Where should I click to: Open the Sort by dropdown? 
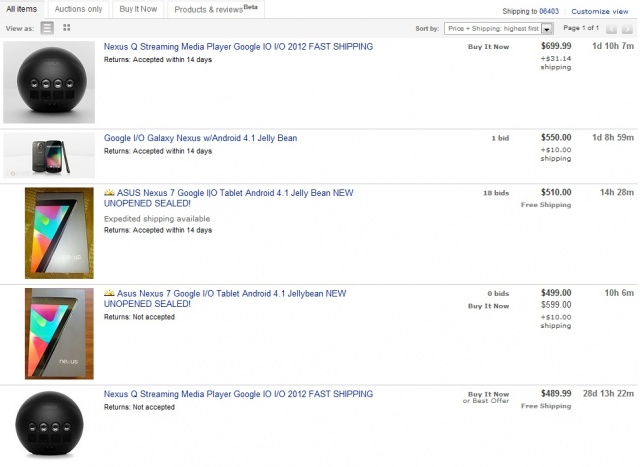(x=498, y=29)
